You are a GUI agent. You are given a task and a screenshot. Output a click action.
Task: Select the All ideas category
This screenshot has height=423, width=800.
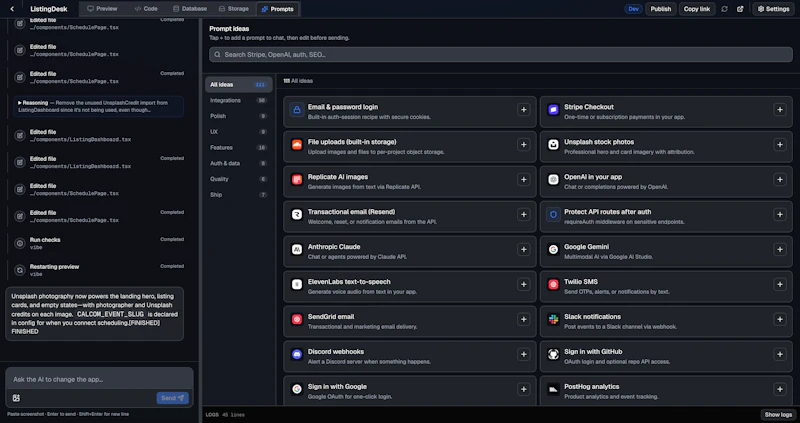point(238,85)
